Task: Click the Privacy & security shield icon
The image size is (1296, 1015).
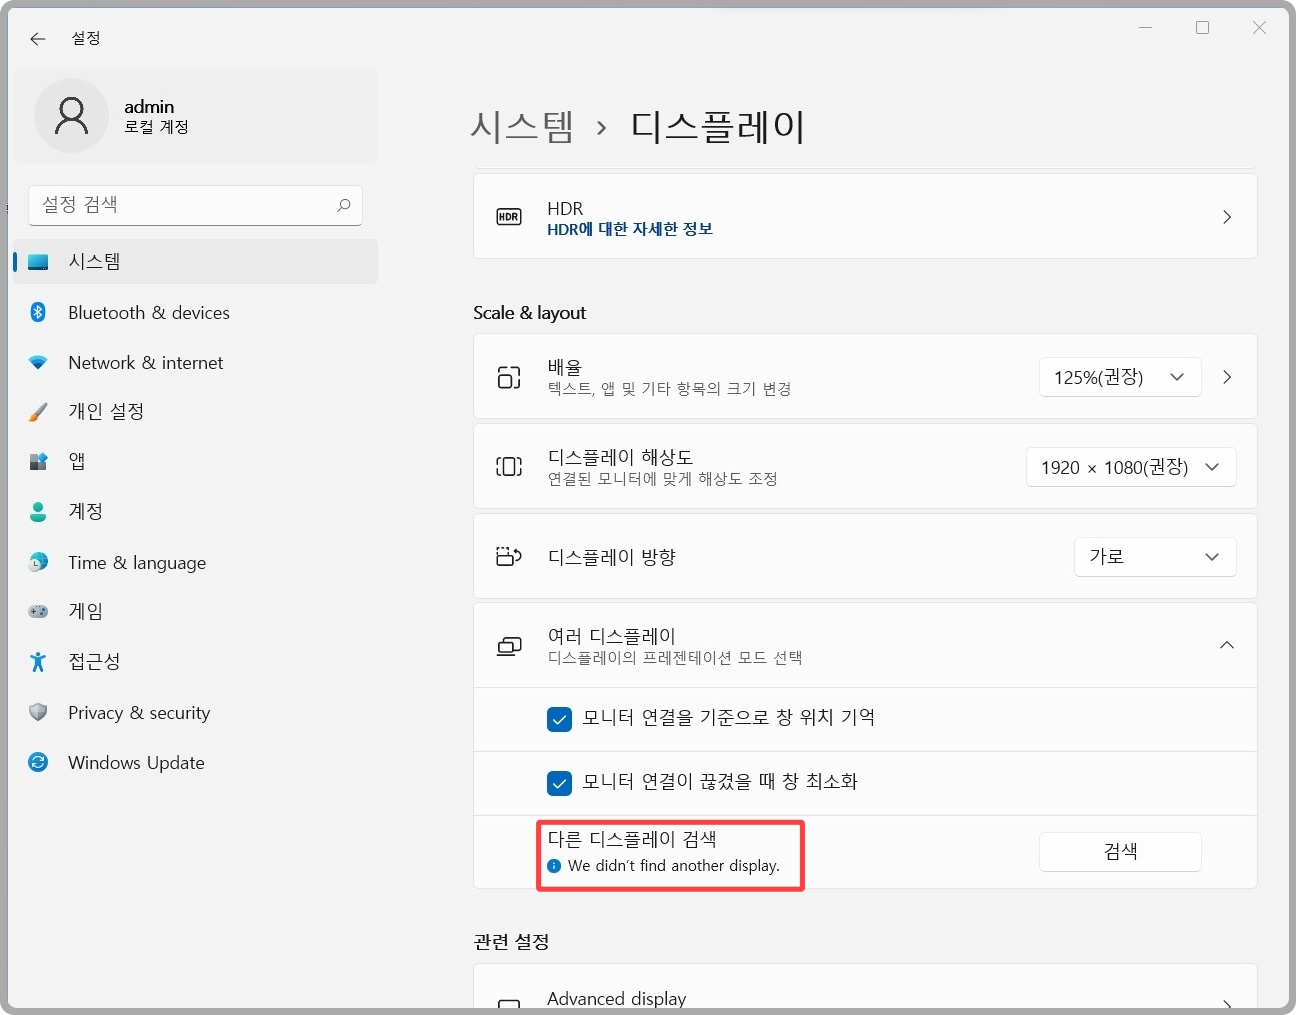Action: point(37,712)
